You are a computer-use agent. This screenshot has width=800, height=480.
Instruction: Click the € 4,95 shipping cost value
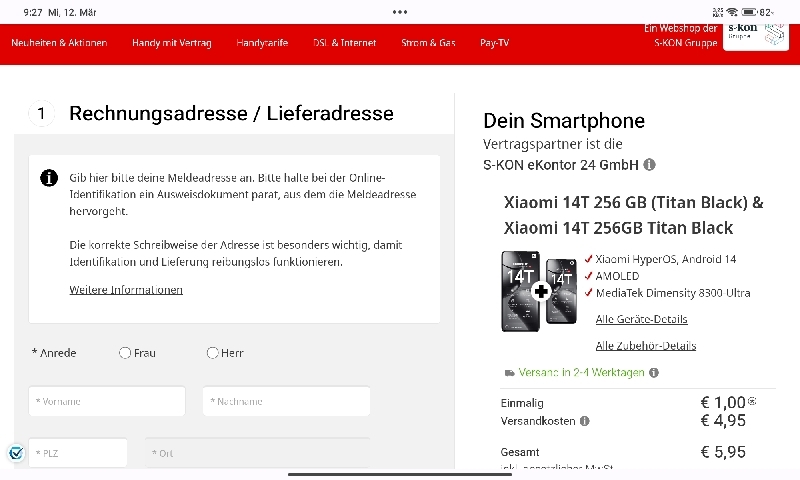coord(723,421)
